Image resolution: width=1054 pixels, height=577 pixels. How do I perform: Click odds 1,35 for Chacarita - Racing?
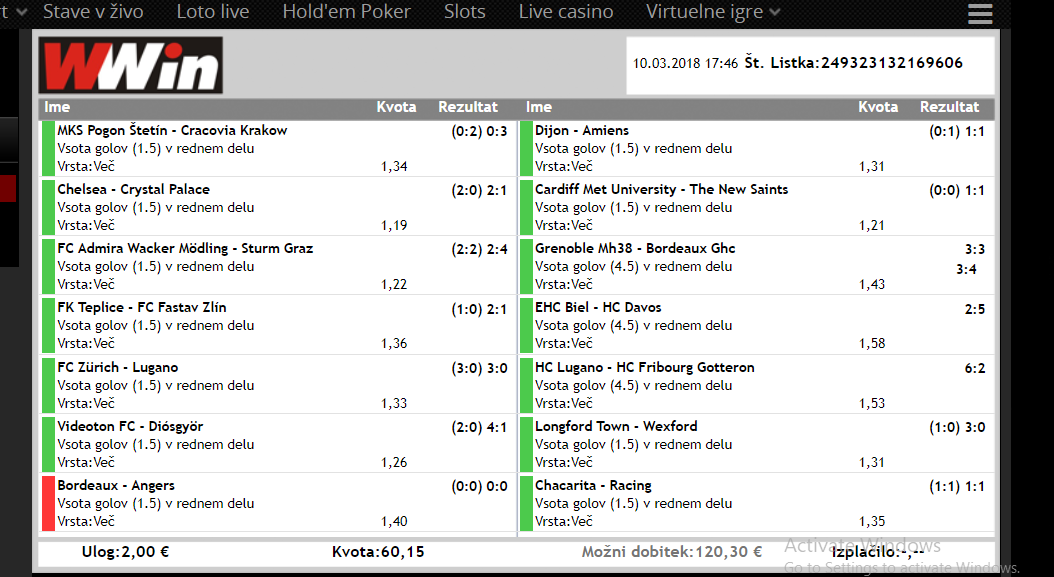pos(872,522)
